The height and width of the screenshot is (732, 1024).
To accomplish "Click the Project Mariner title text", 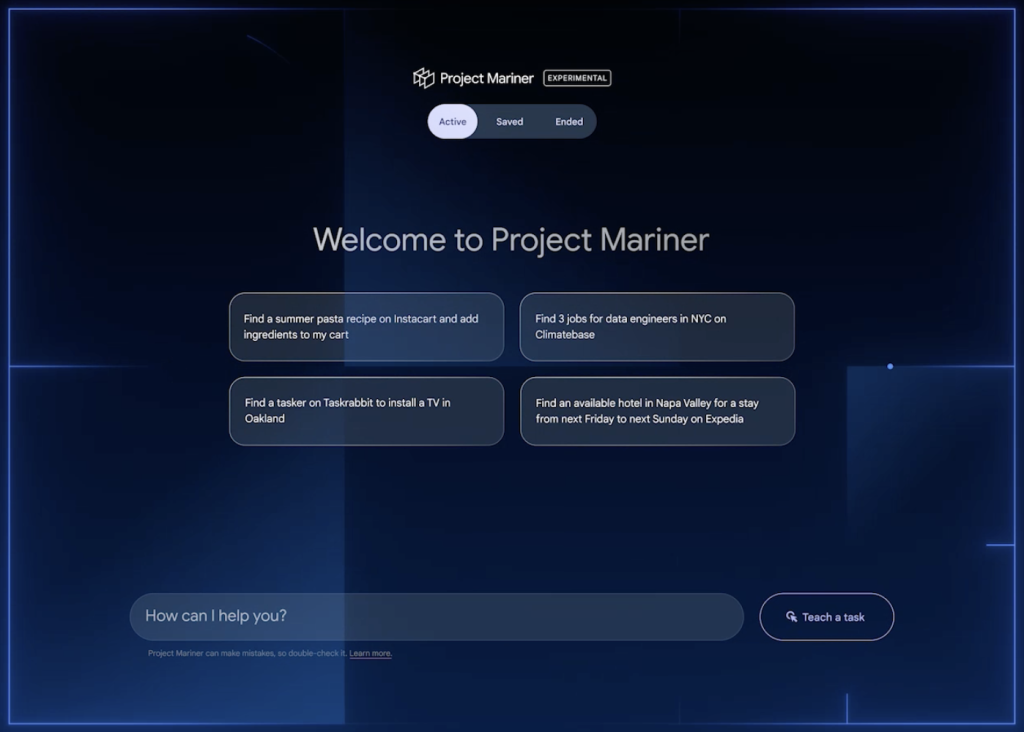I will [x=487, y=78].
